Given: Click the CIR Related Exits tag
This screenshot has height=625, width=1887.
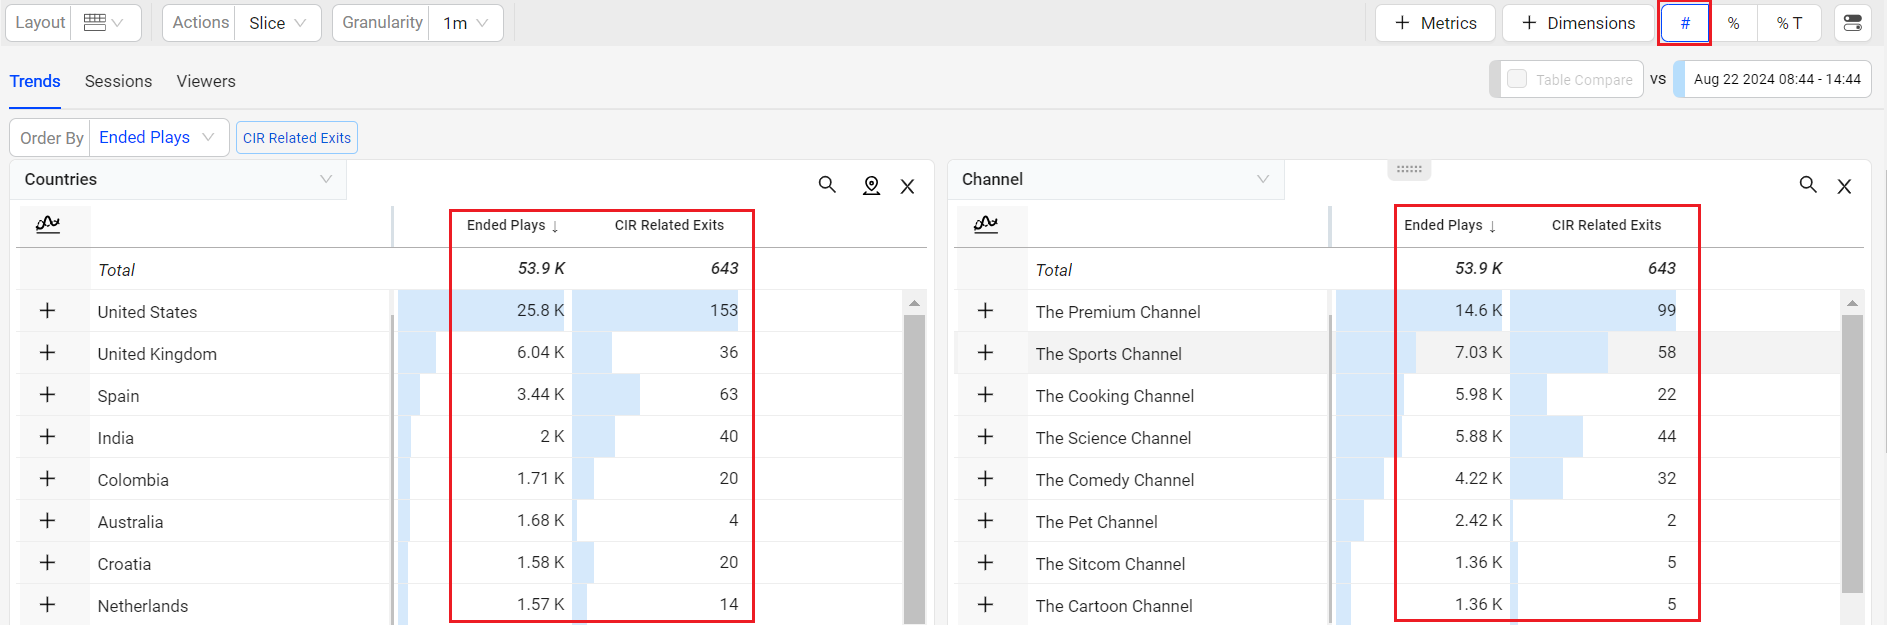Looking at the screenshot, I should click(297, 138).
